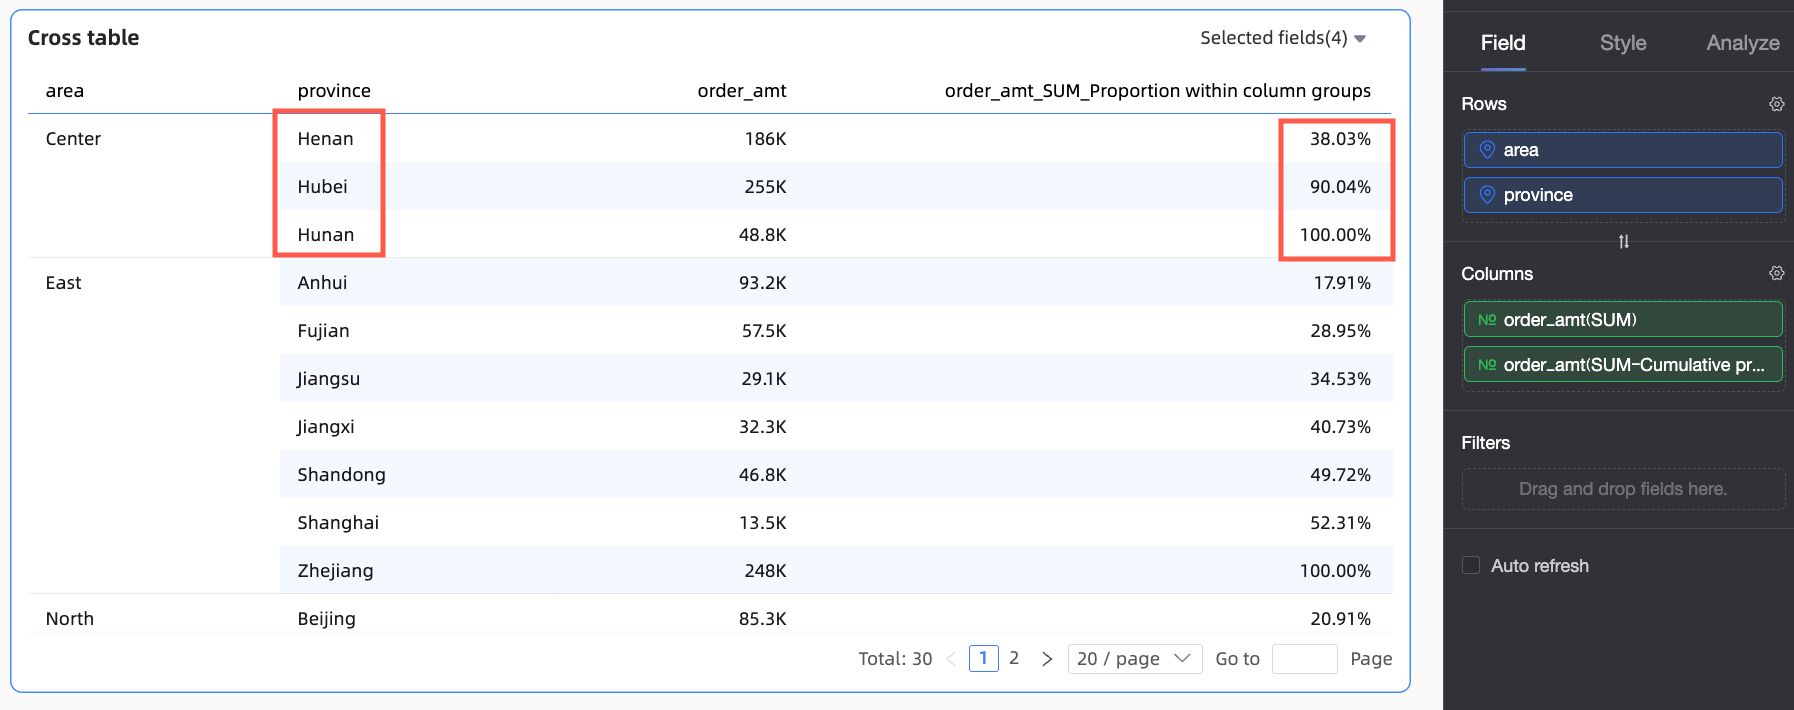Click the location icon on the area field
The height and width of the screenshot is (710, 1794).
click(x=1487, y=150)
